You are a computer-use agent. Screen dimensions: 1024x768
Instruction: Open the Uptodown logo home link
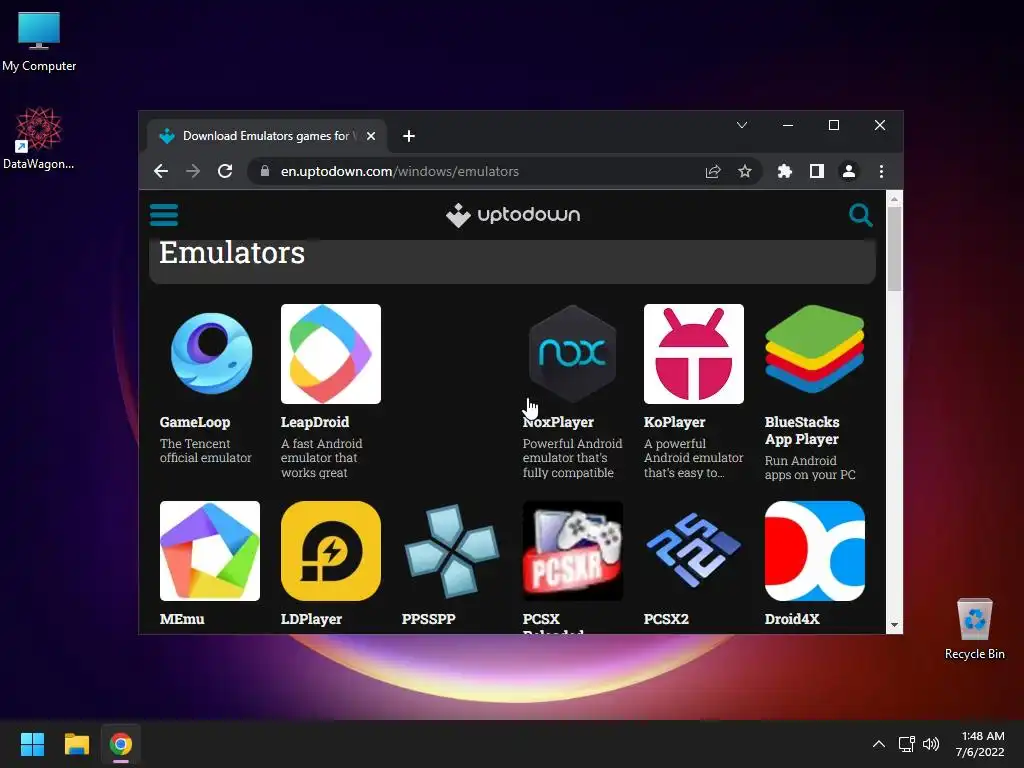(x=513, y=215)
